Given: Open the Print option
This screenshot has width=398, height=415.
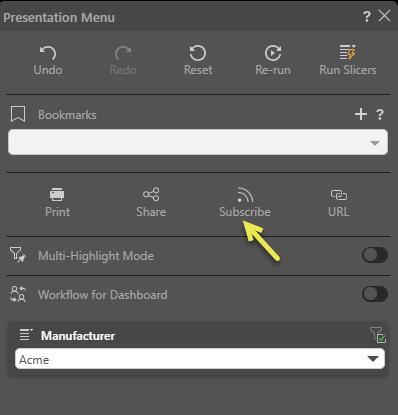Looking at the screenshot, I should (x=57, y=194).
